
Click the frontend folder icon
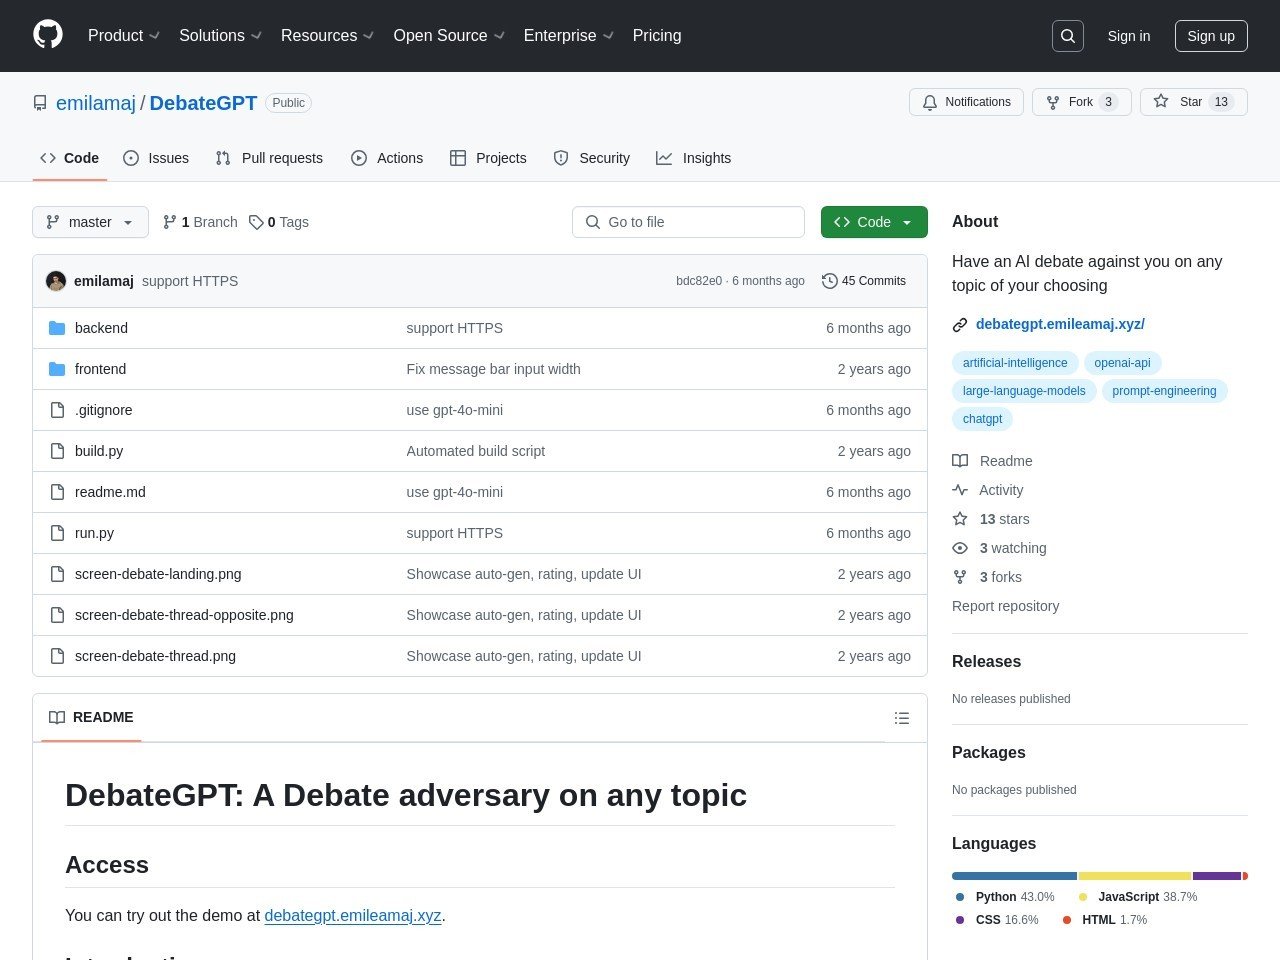coord(57,369)
